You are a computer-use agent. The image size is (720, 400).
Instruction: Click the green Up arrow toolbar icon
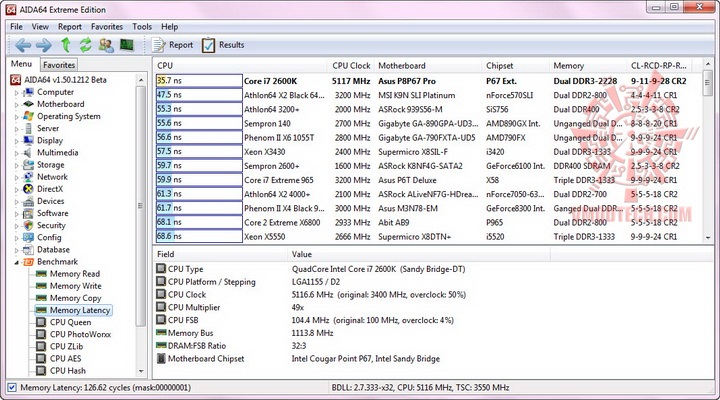(x=66, y=45)
